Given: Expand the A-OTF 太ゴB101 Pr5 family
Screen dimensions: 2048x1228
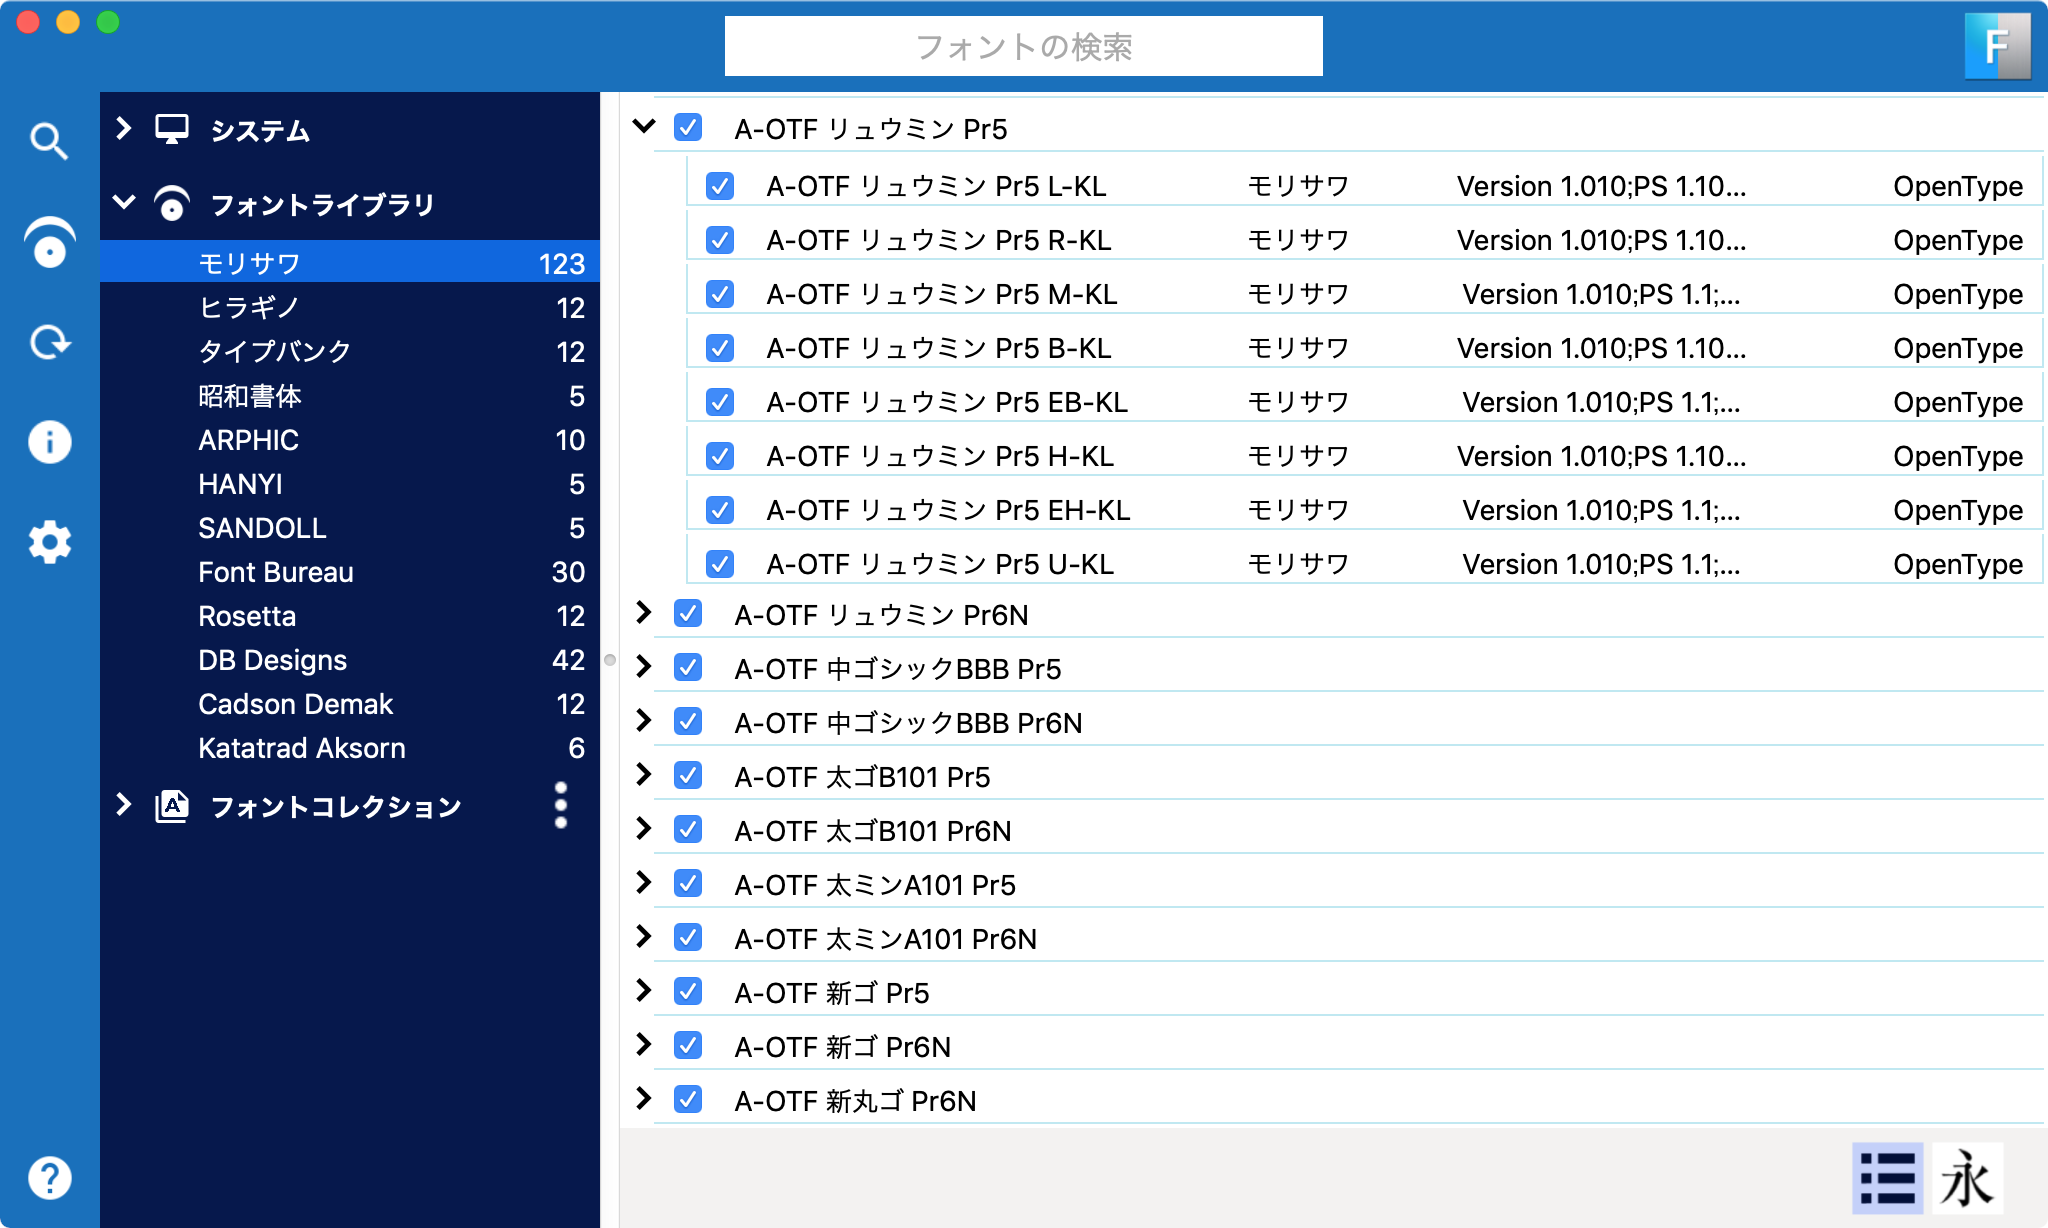Looking at the screenshot, I should [644, 775].
